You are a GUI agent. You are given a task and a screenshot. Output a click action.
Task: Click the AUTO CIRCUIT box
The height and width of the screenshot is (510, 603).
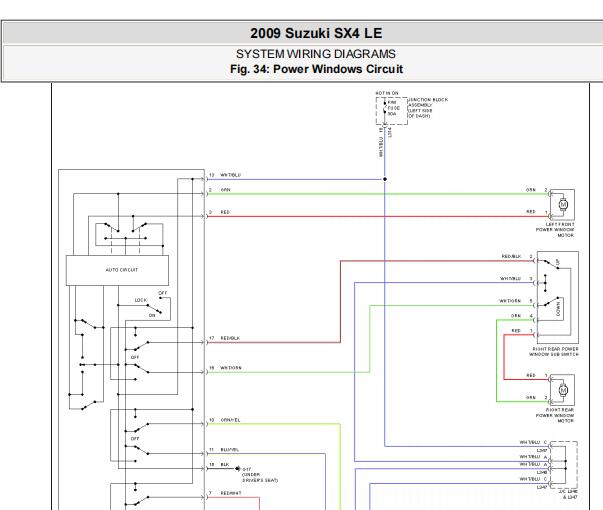tap(117, 270)
